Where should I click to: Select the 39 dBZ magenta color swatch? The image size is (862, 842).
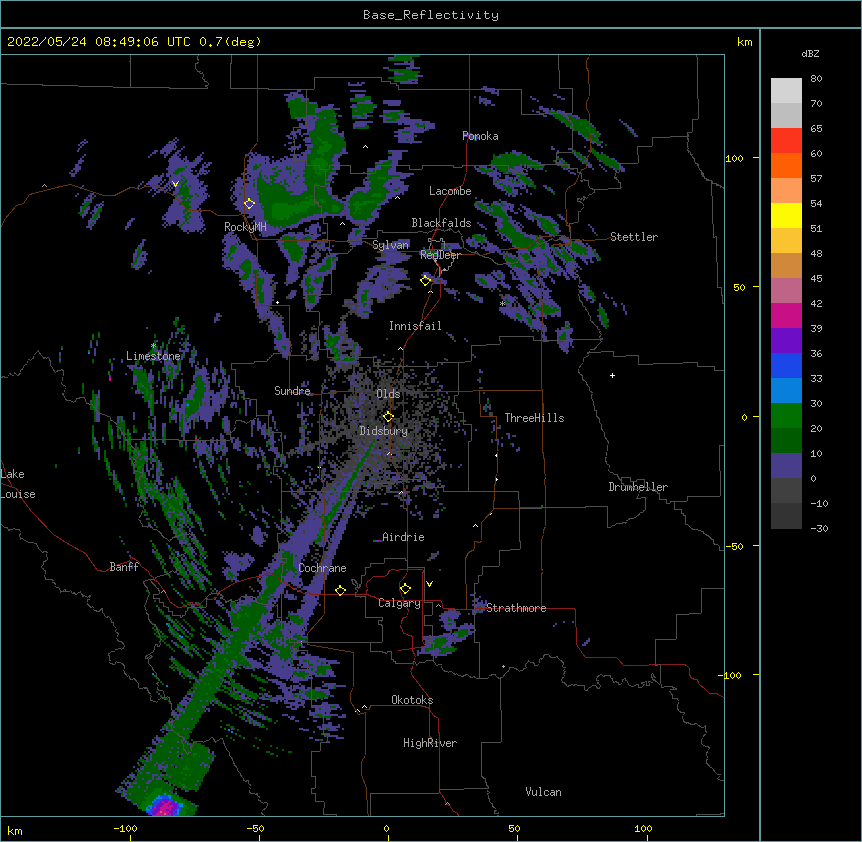(786, 315)
